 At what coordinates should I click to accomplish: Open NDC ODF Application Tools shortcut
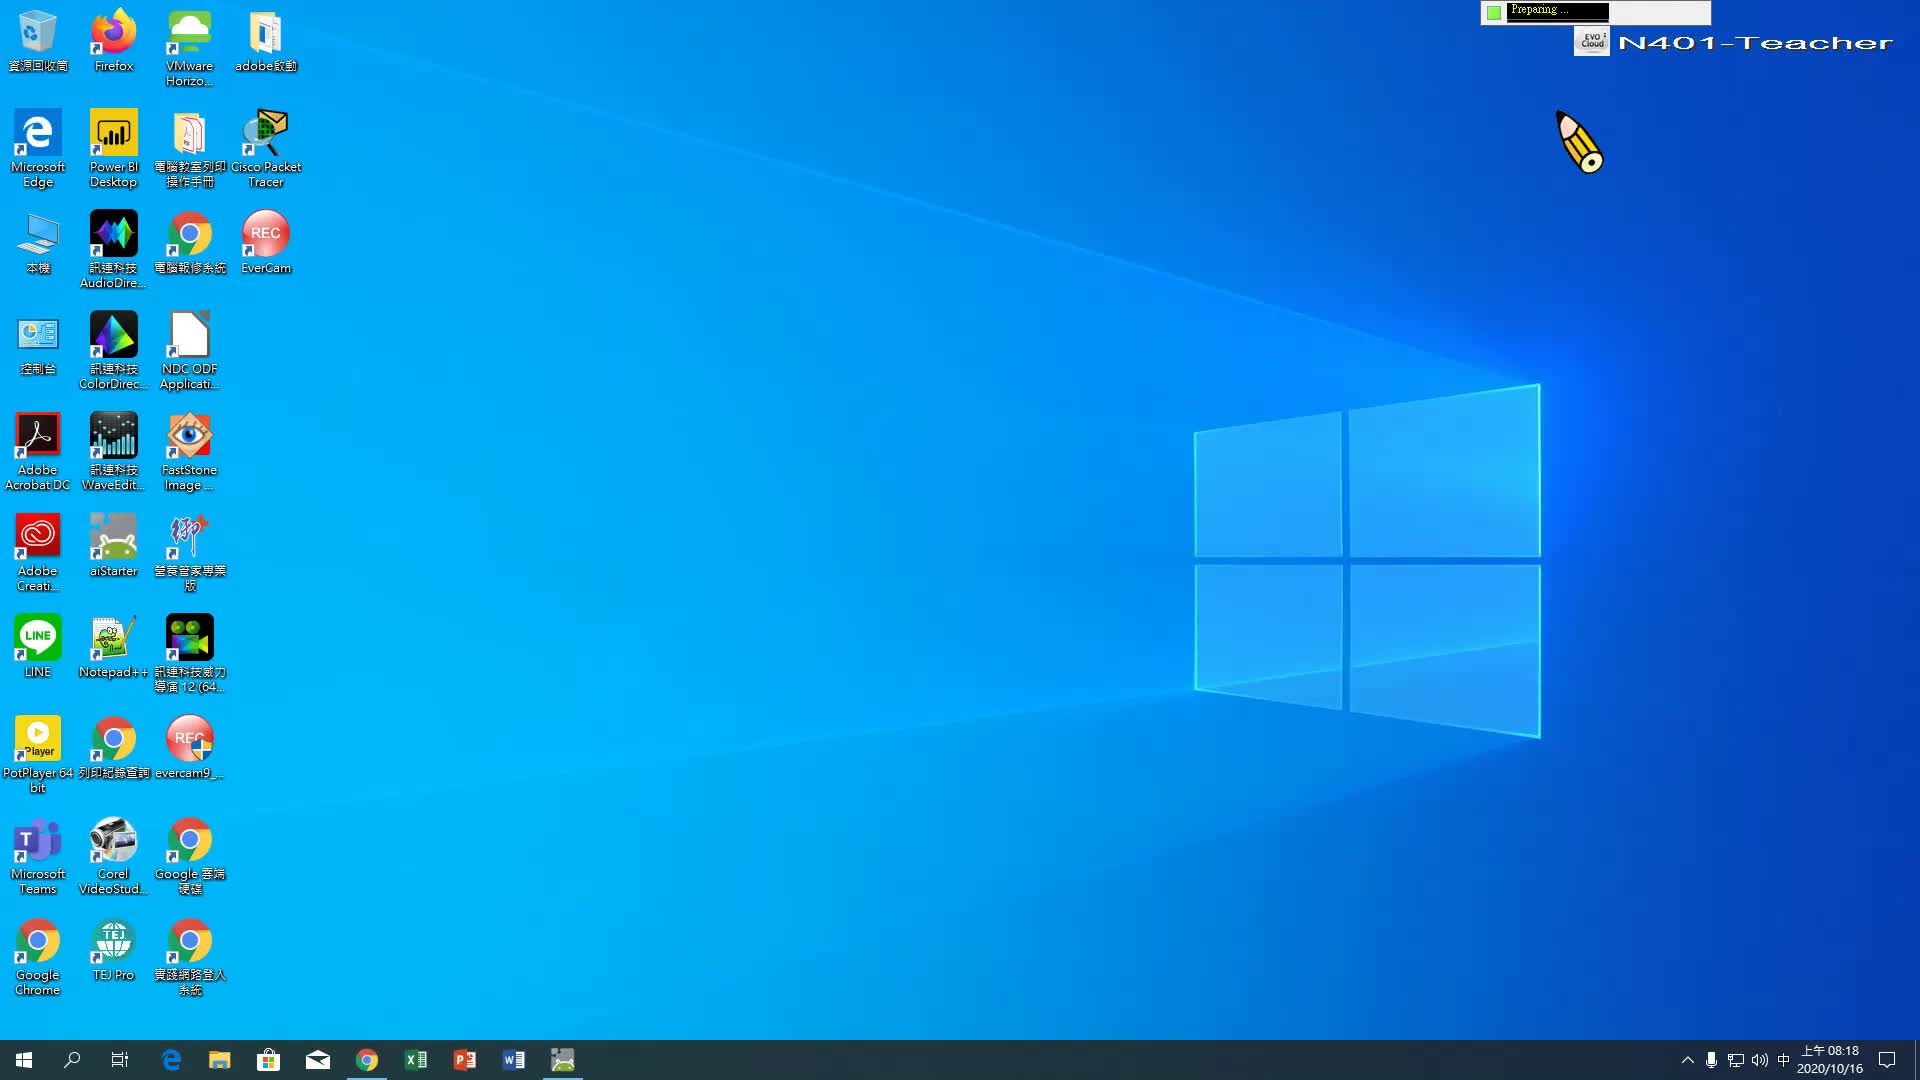(189, 351)
